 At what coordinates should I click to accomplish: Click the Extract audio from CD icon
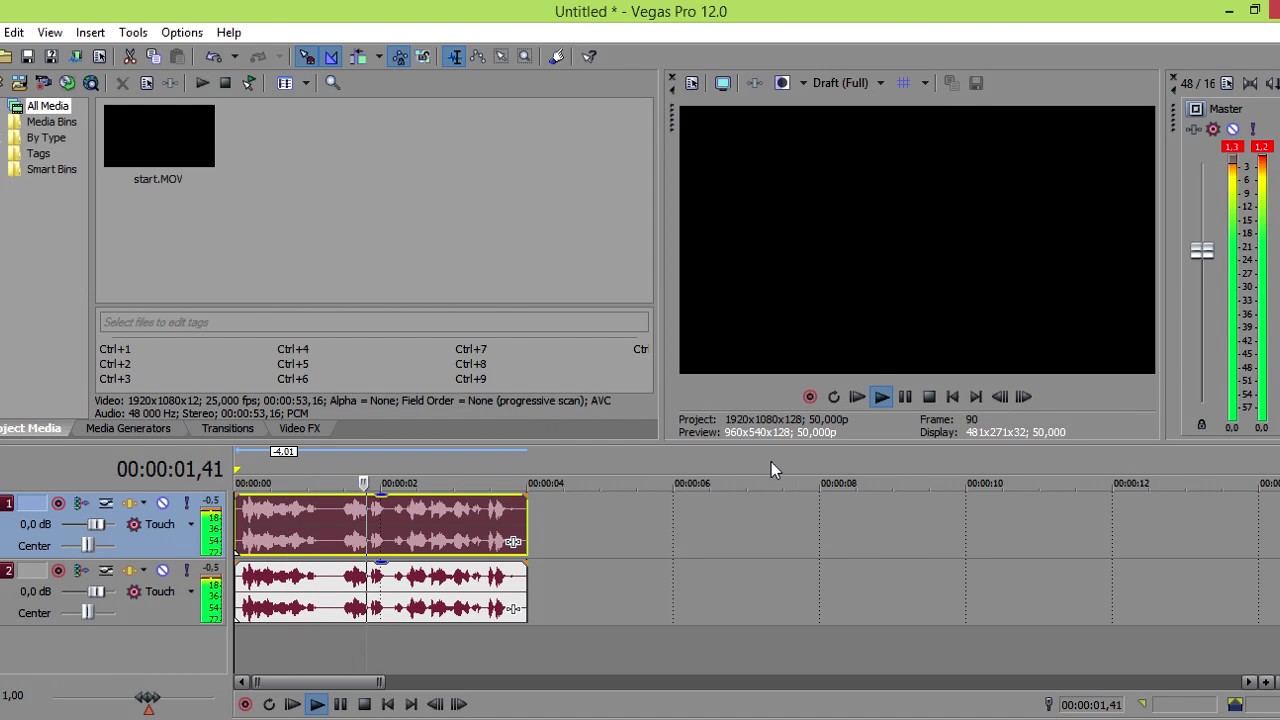pos(67,83)
